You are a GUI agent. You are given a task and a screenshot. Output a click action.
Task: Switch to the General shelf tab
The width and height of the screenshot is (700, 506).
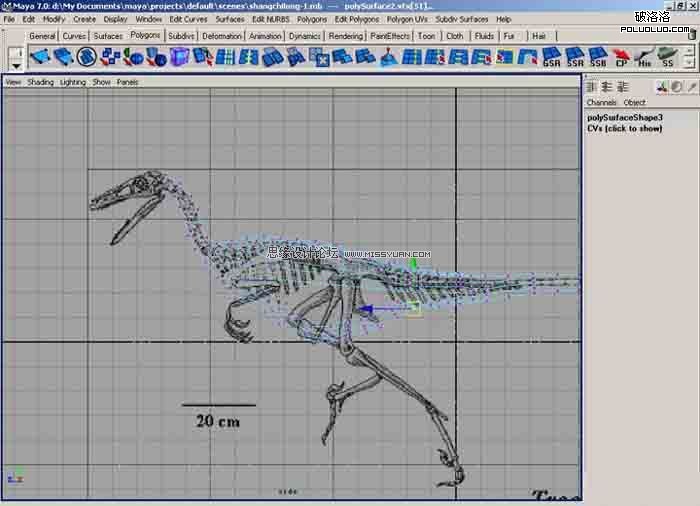coord(42,36)
